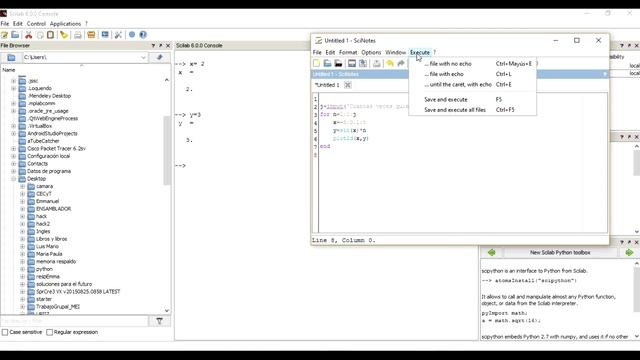The height and width of the screenshot is (360, 640).
Task: Undock the File Browser panel
Action: click(160, 46)
